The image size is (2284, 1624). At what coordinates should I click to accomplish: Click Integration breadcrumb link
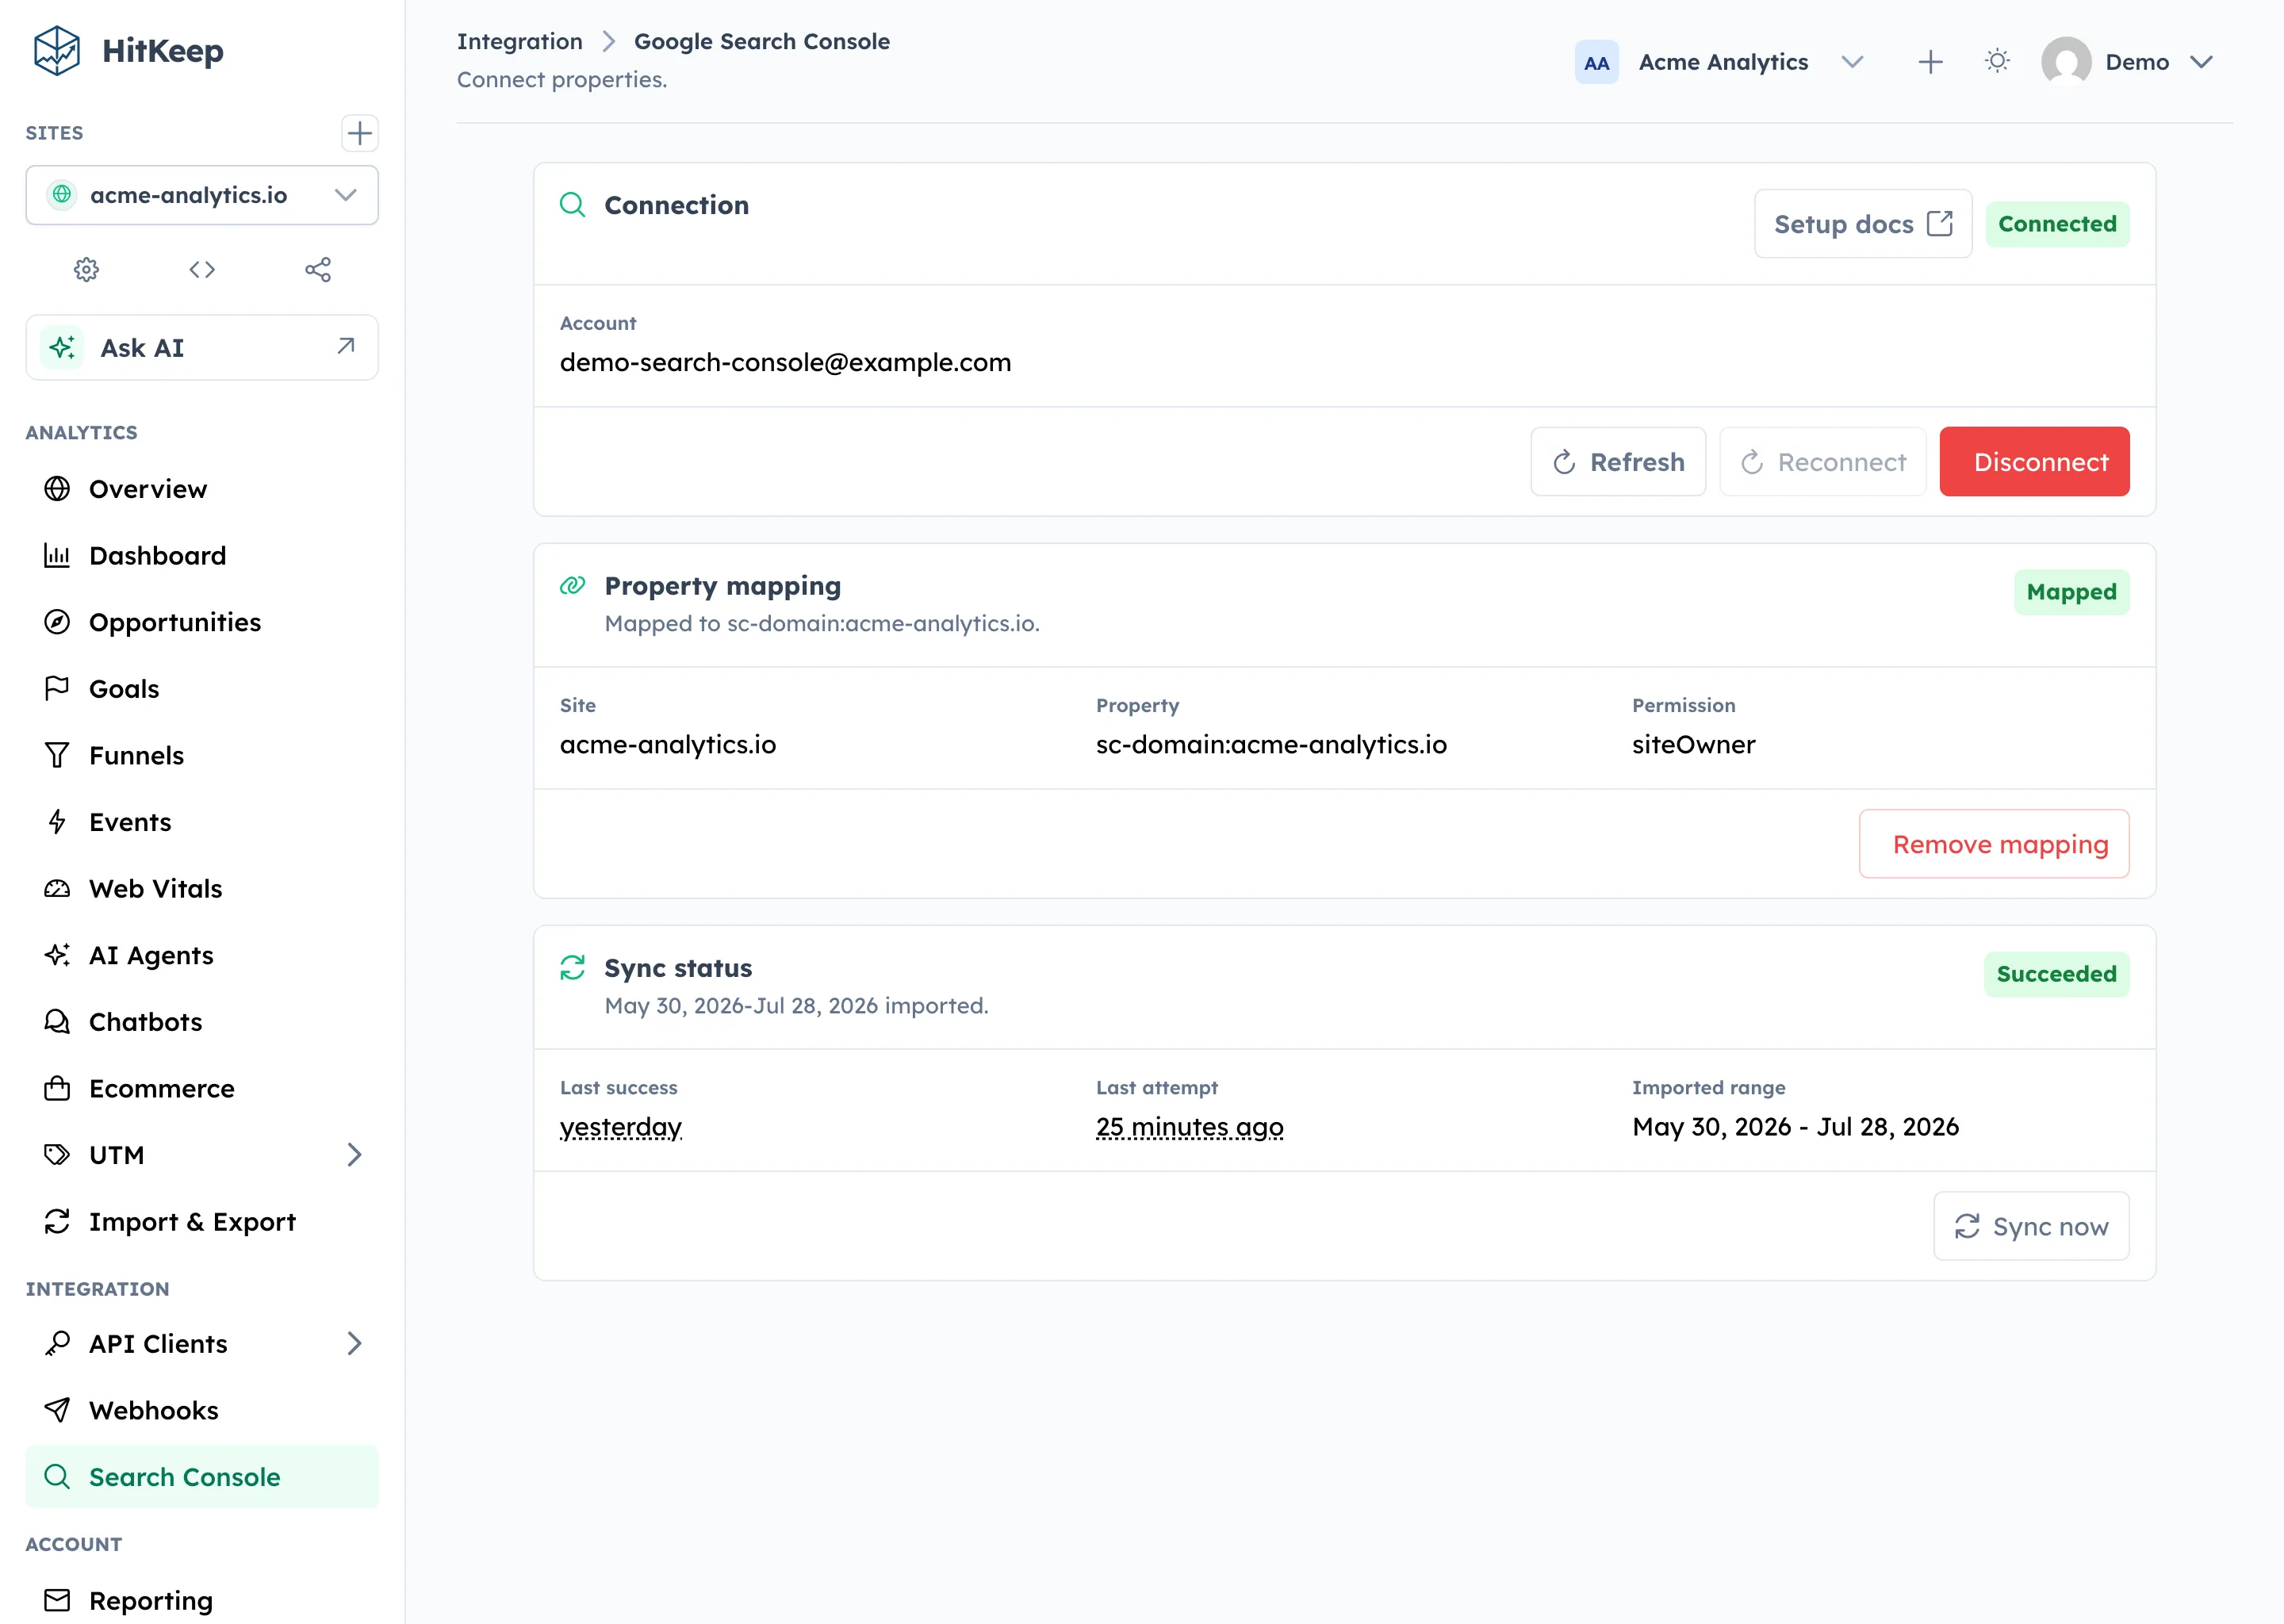coord(519,41)
